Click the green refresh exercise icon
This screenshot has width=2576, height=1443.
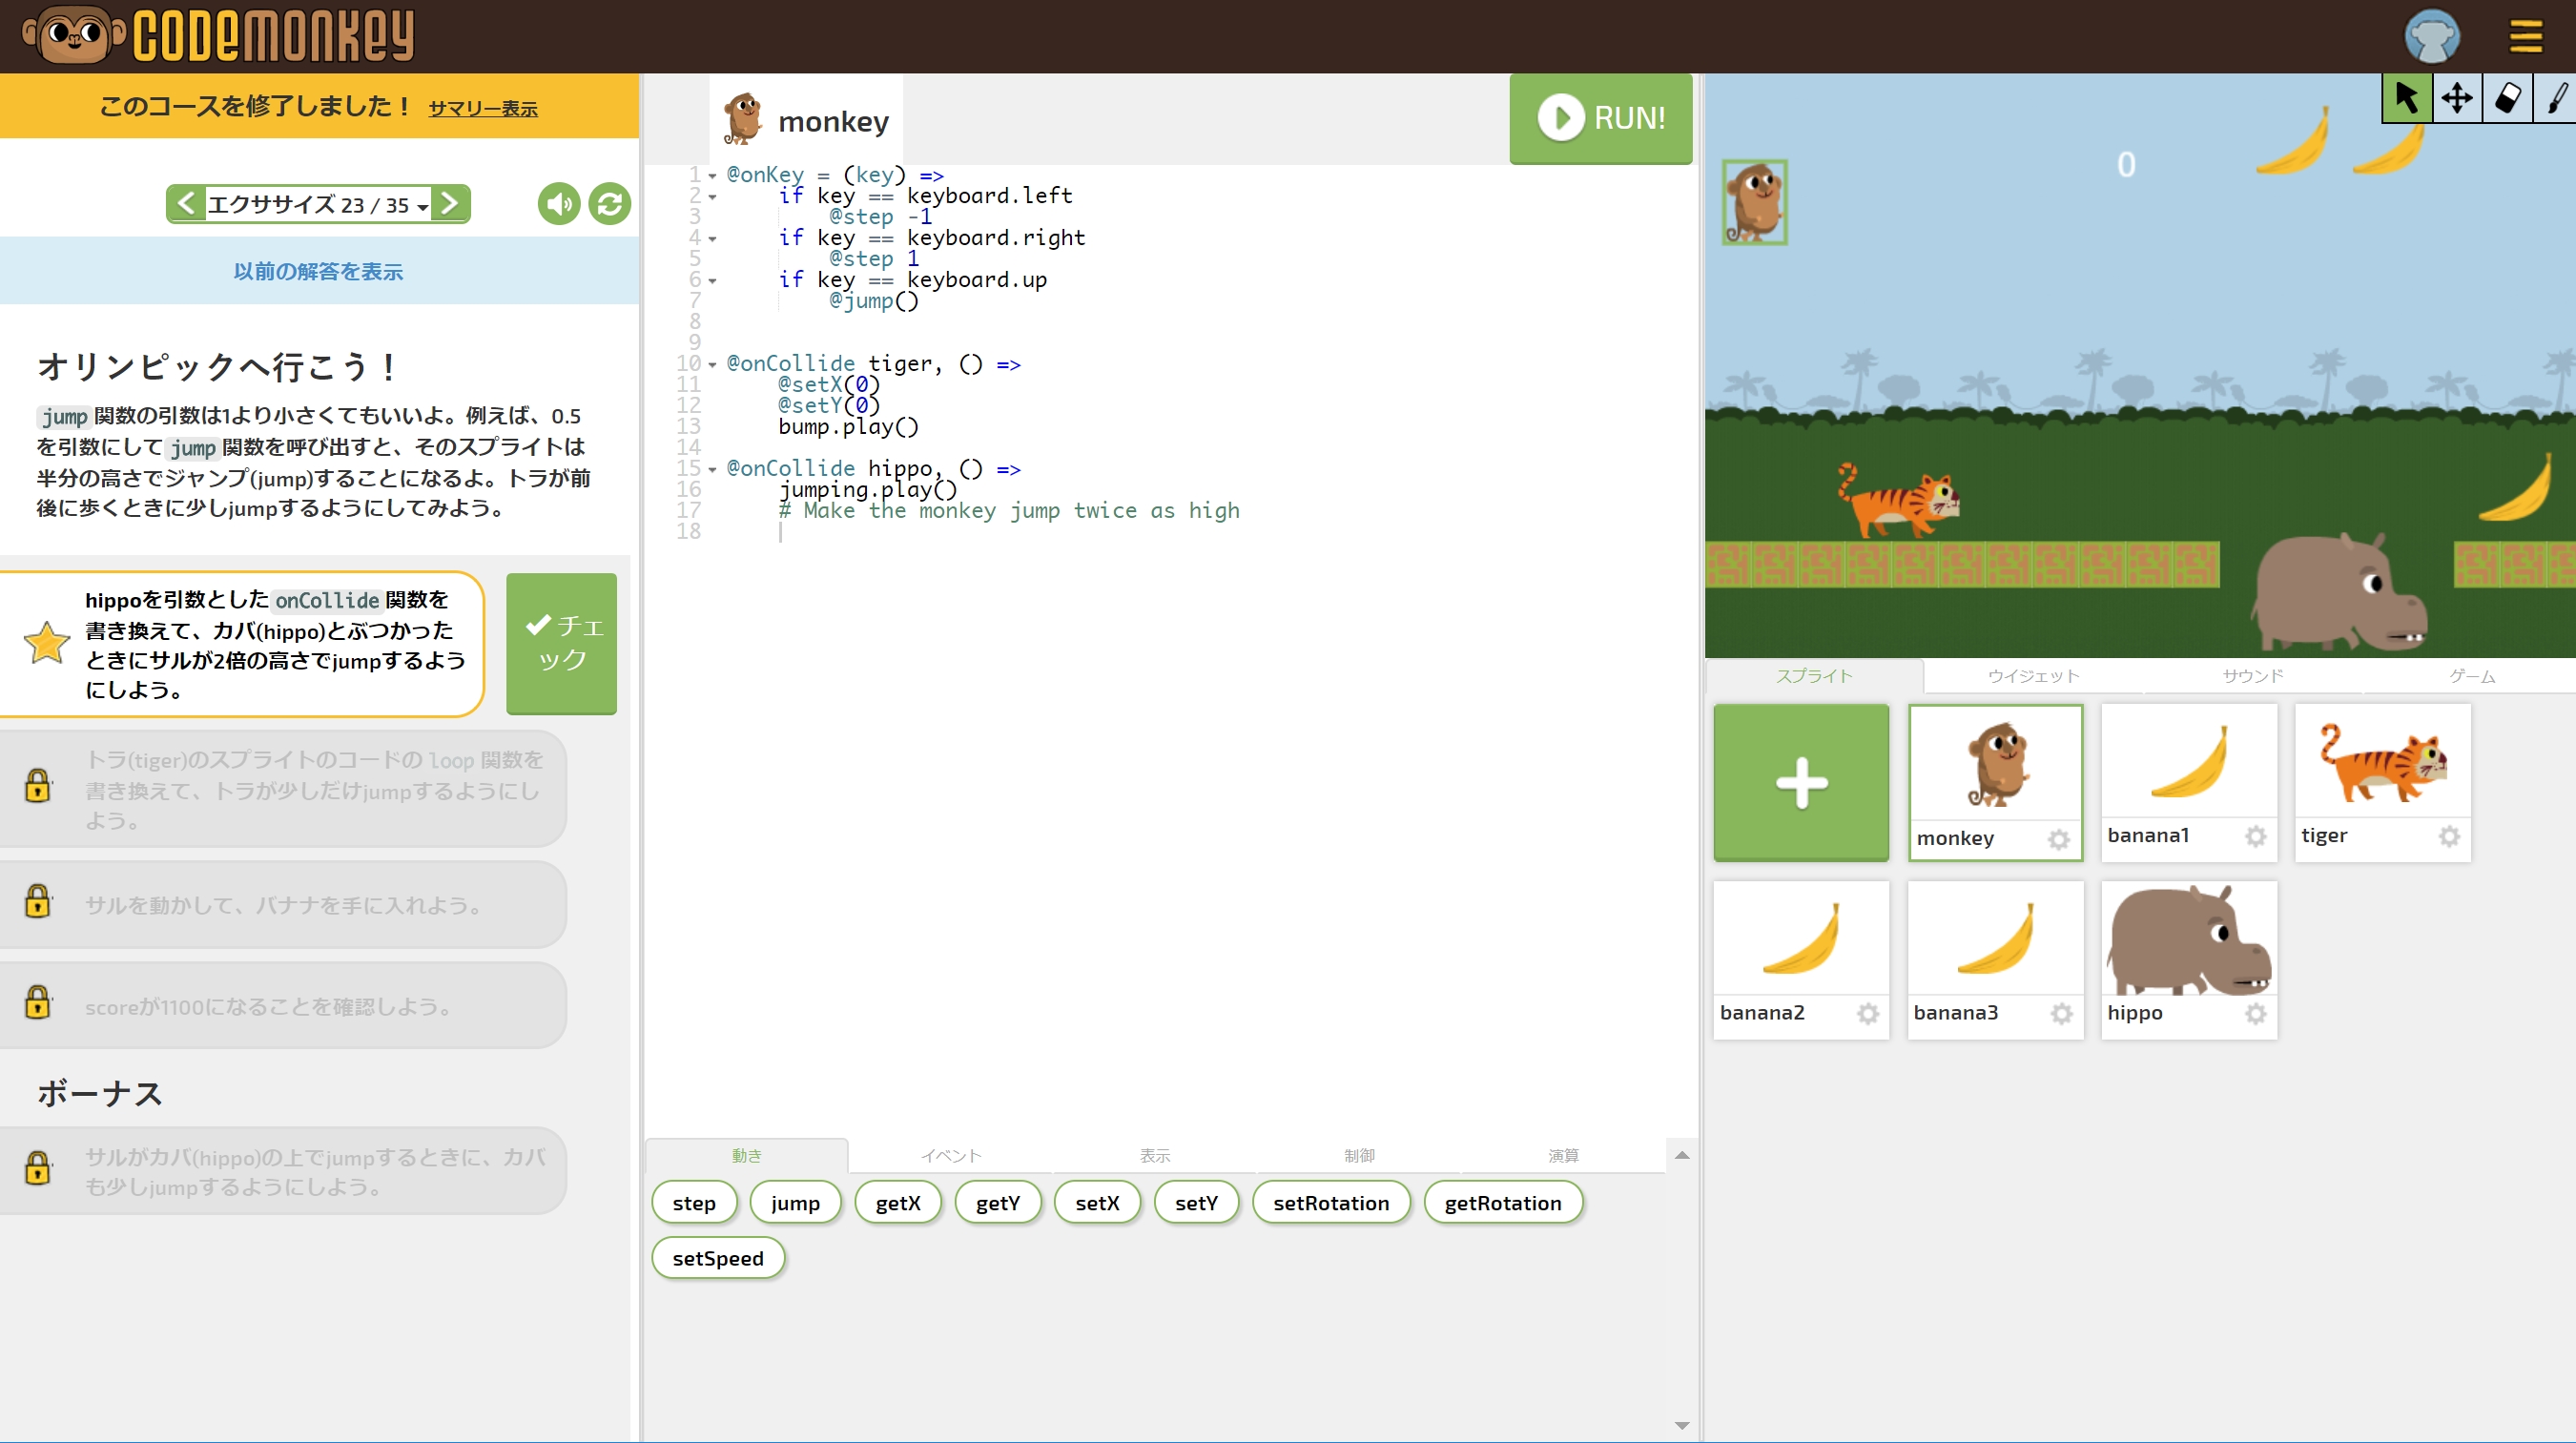click(609, 204)
